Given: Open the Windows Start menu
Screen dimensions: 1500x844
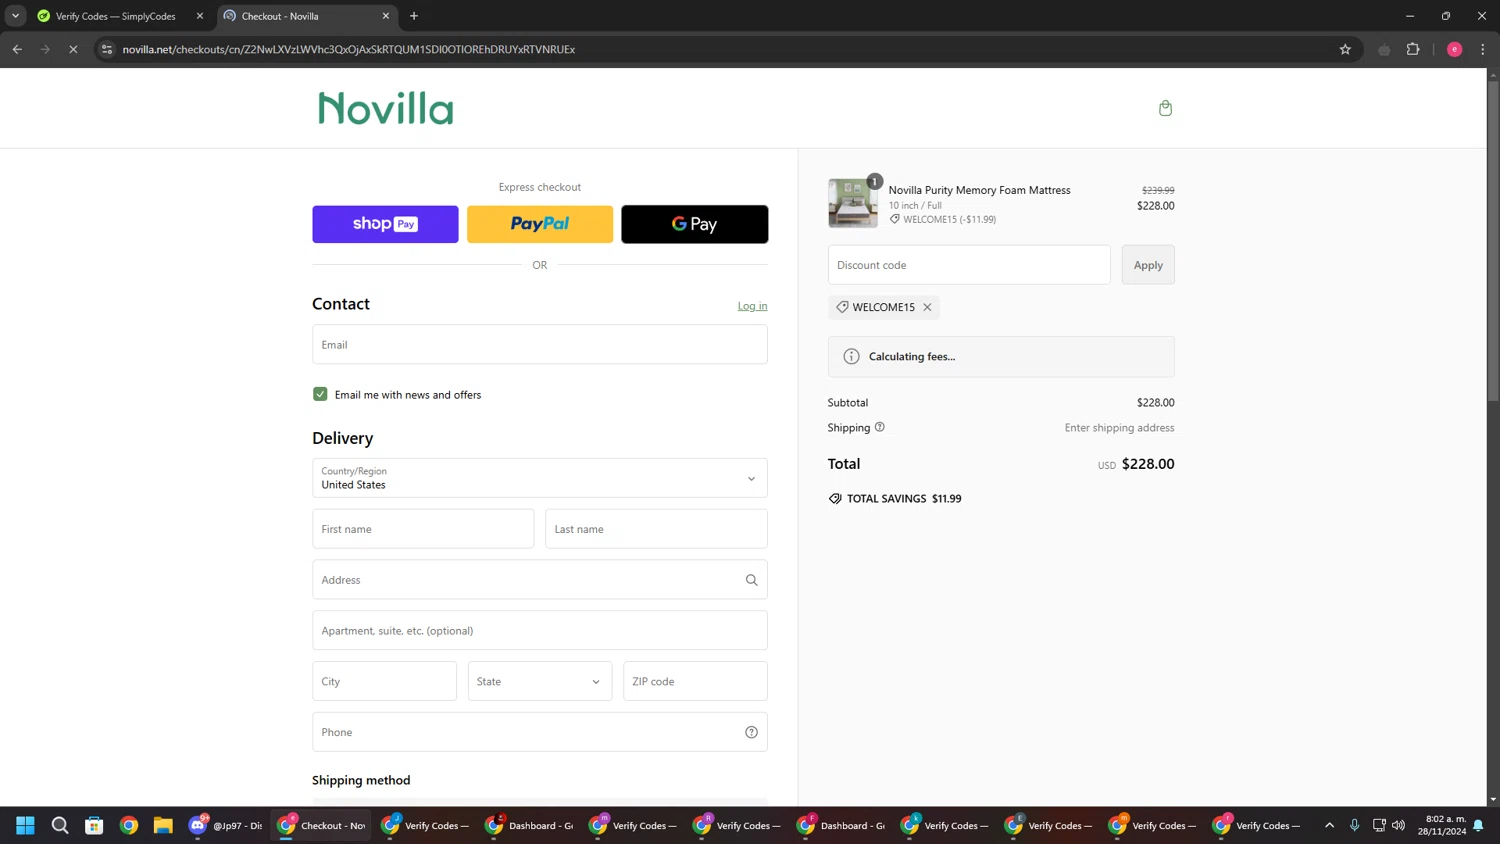Looking at the screenshot, I should 26,825.
